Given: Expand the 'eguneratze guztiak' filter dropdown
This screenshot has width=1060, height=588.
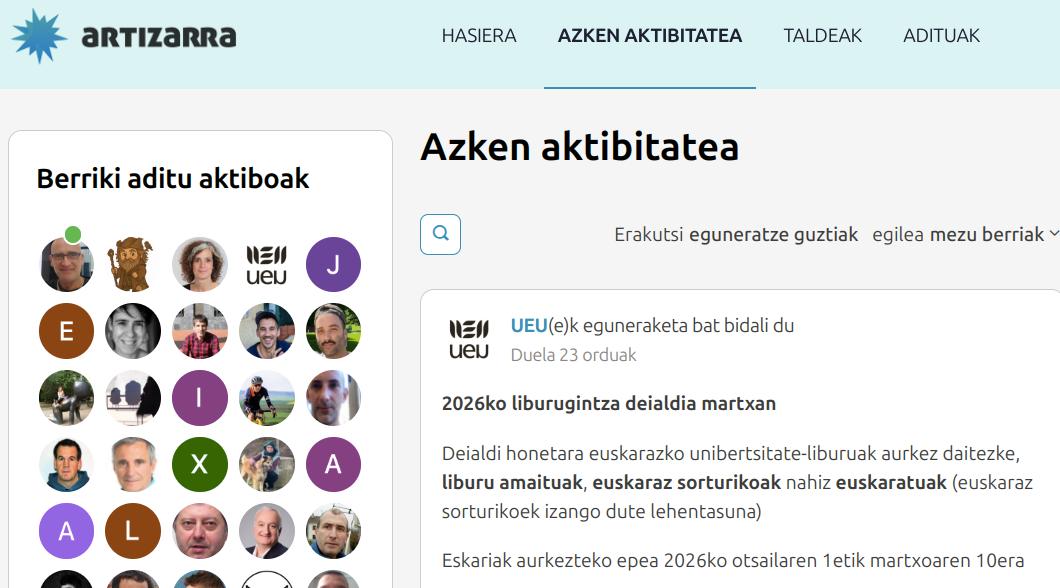Looking at the screenshot, I should point(773,235).
